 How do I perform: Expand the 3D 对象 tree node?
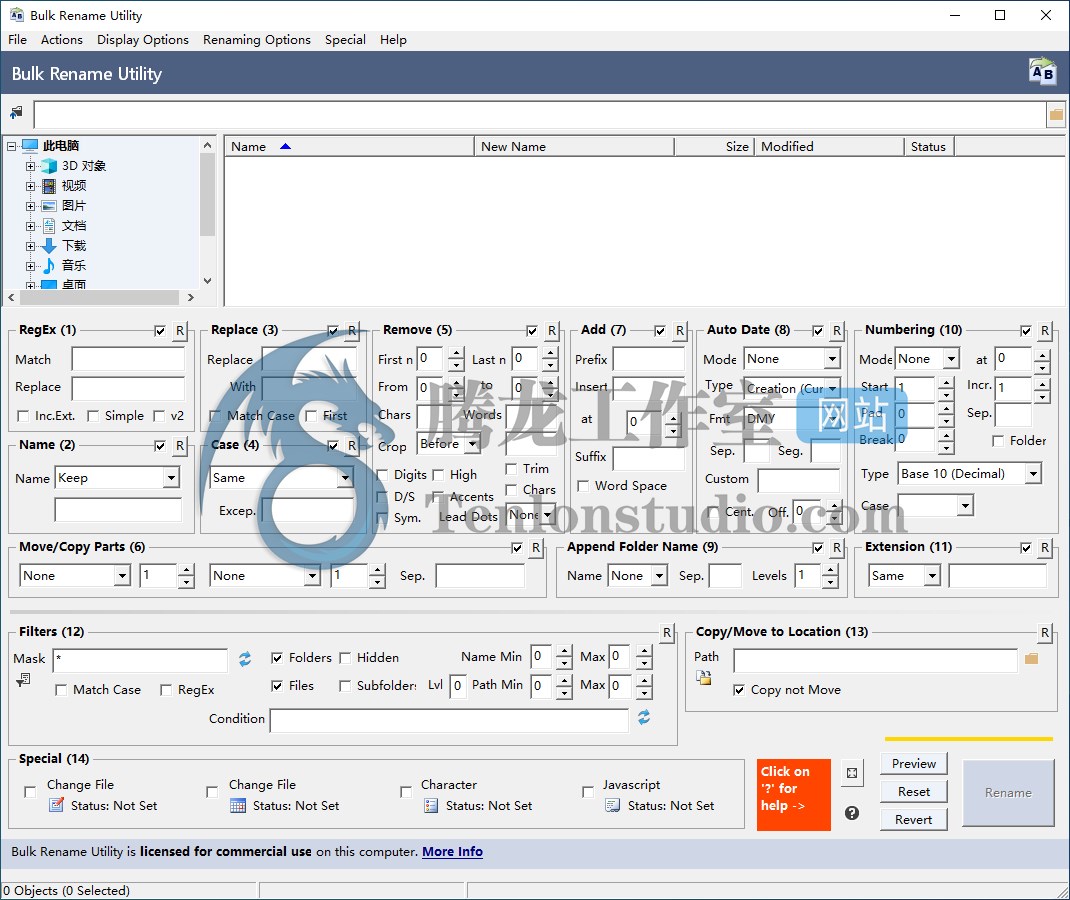point(30,166)
